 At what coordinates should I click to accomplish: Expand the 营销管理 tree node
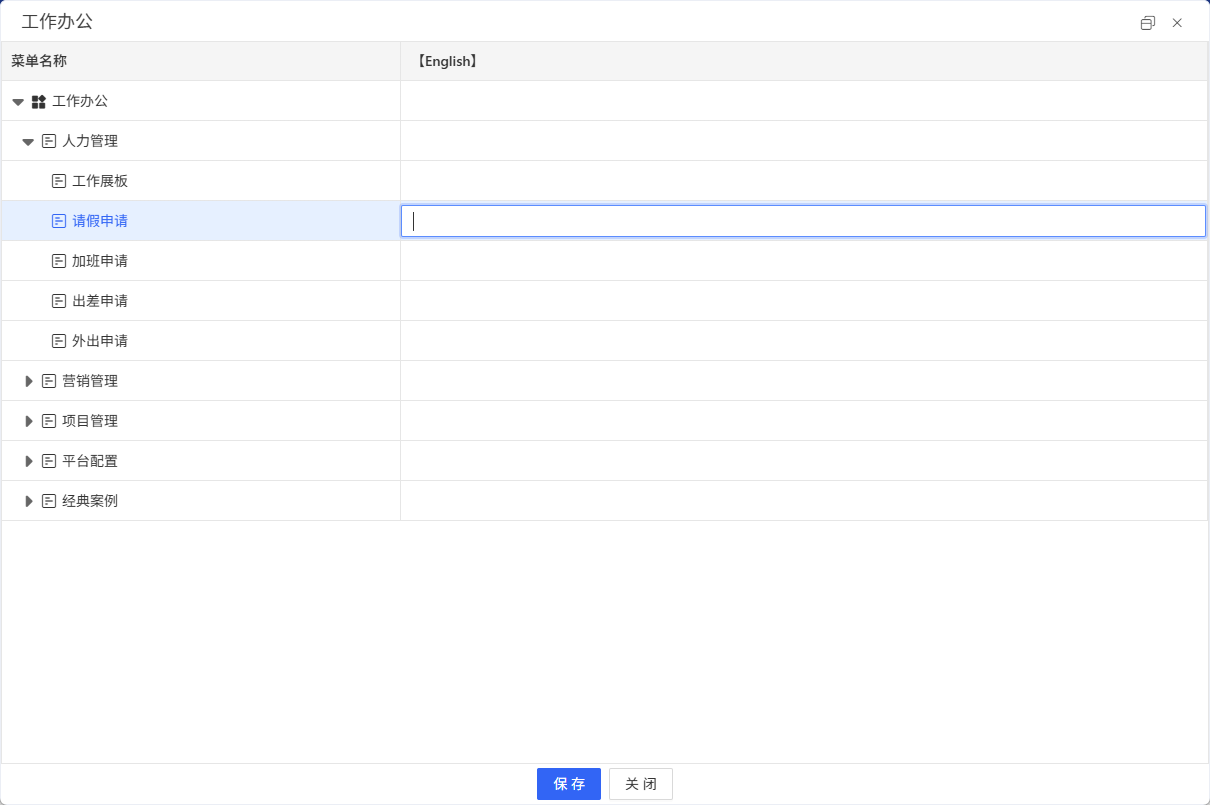[29, 381]
